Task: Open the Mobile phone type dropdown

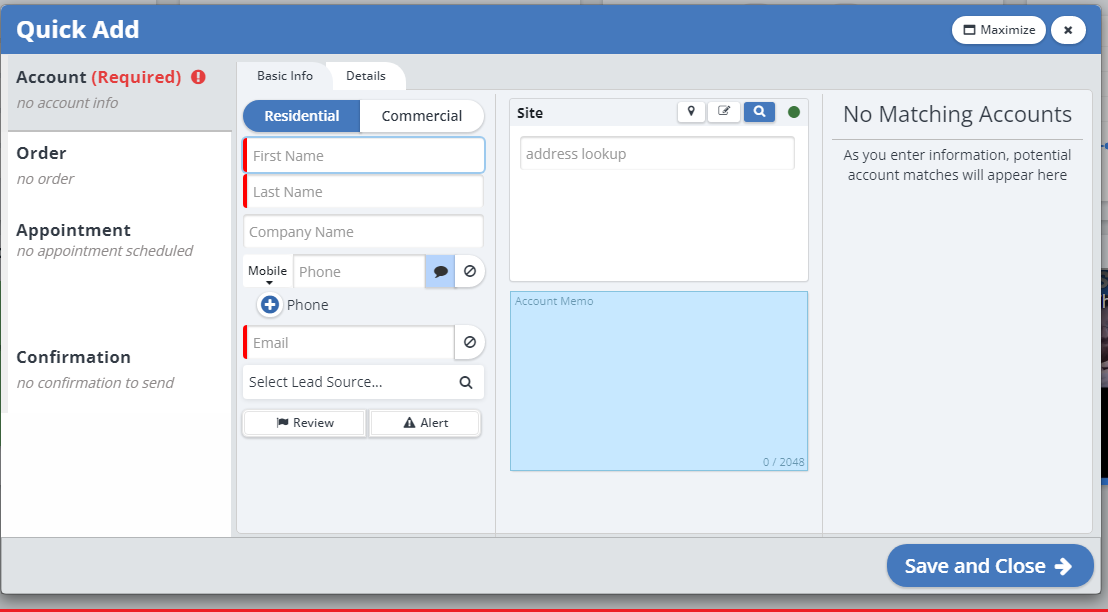Action: coord(268,273)
